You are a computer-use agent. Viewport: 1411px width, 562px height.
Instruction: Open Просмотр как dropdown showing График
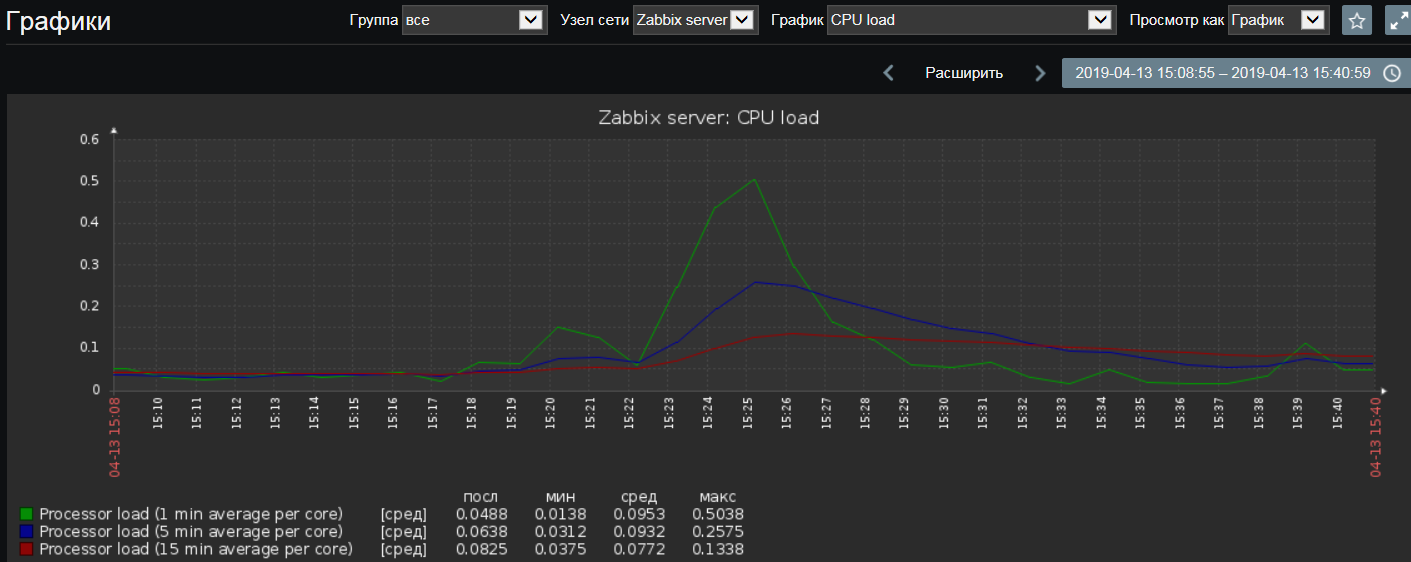coord(1279,20)
